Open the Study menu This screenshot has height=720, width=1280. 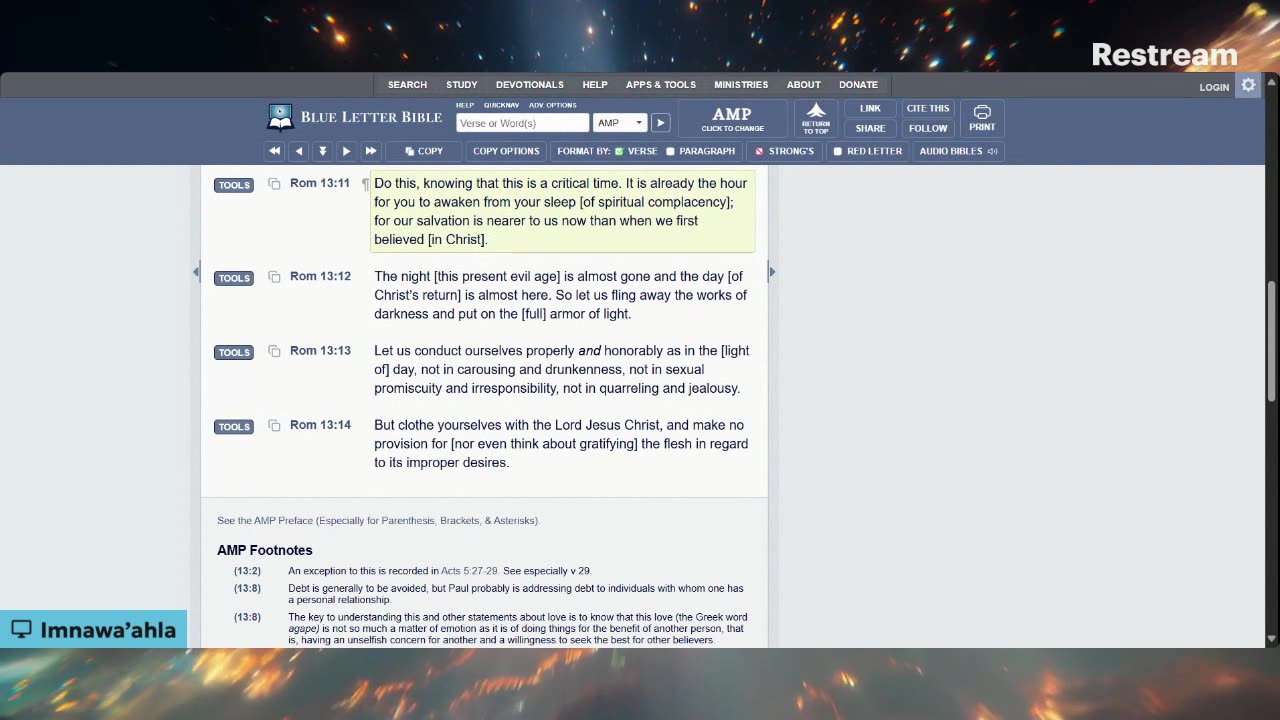461,85
